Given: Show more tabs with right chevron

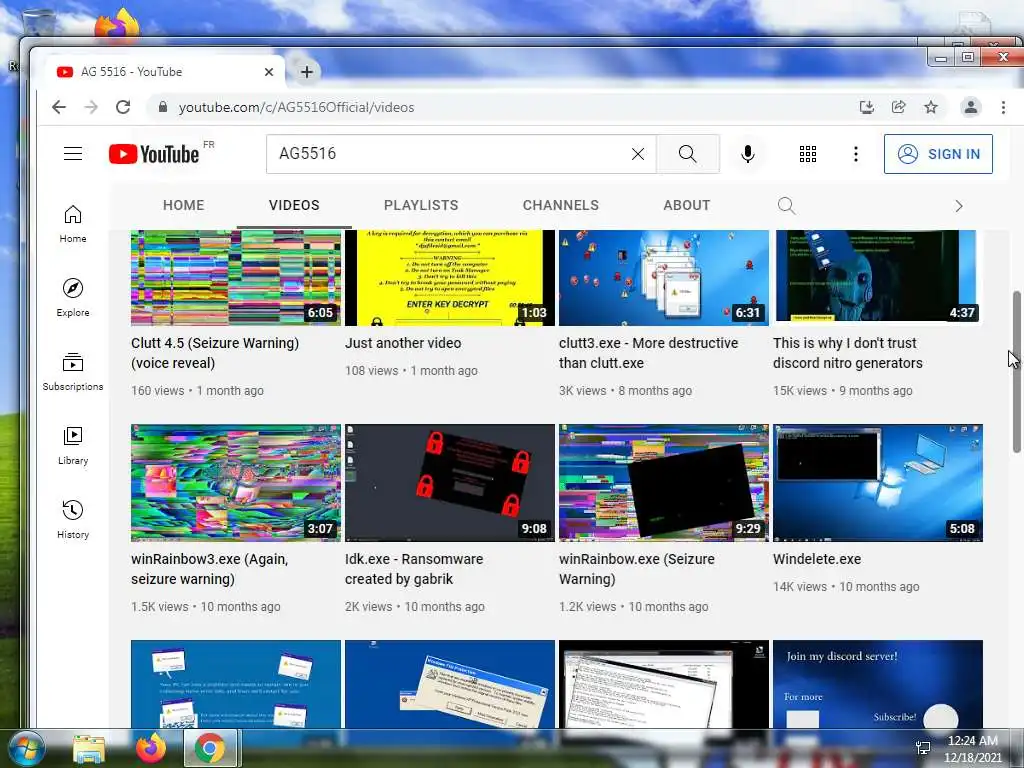Looking at the screenshot, I should 959,206.
